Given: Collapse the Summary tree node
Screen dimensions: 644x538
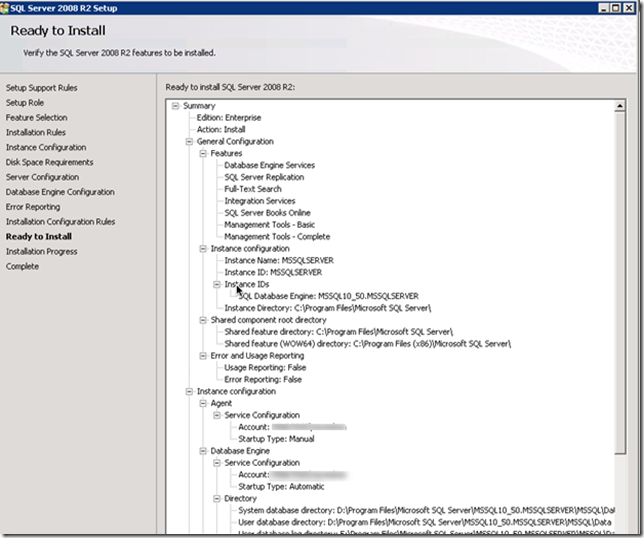Looking at the screenshot, I should (175, 106).
